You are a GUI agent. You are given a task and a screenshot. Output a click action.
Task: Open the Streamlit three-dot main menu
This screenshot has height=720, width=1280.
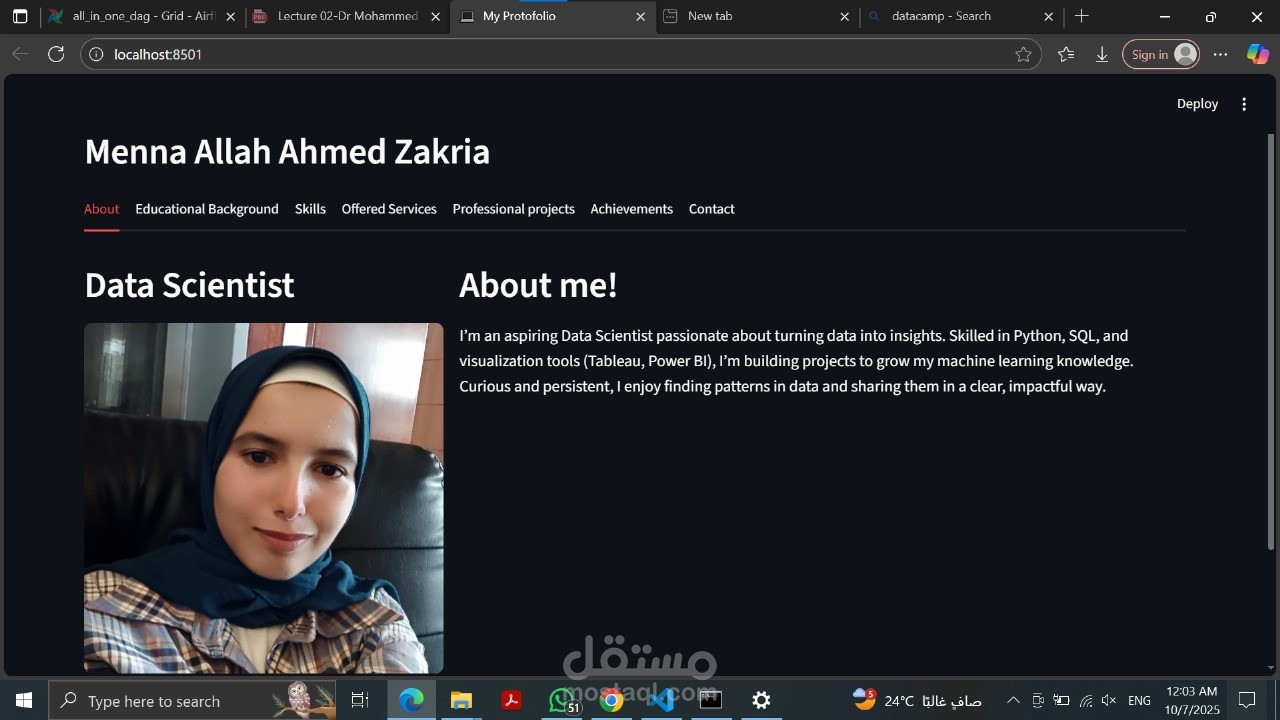[1244, 104]
